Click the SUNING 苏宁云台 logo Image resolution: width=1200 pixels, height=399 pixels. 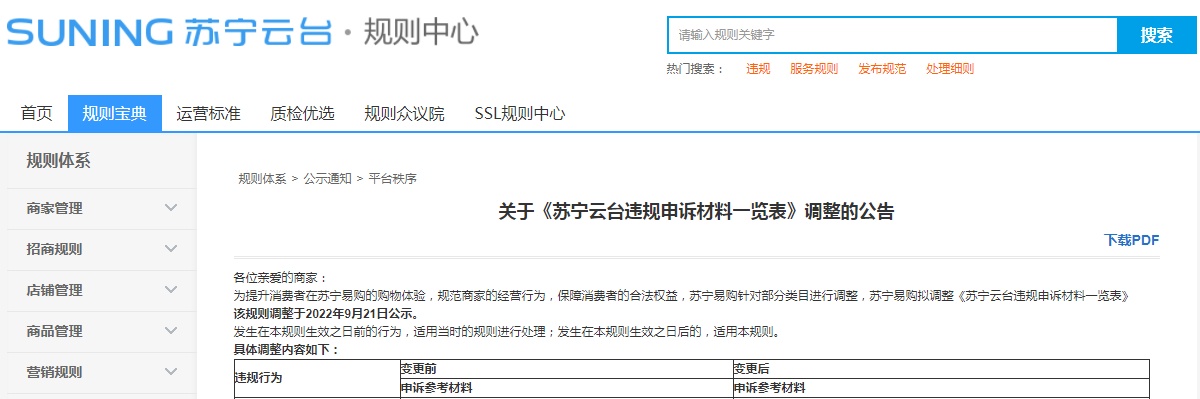pyautogui.click(x=170, y=32)
